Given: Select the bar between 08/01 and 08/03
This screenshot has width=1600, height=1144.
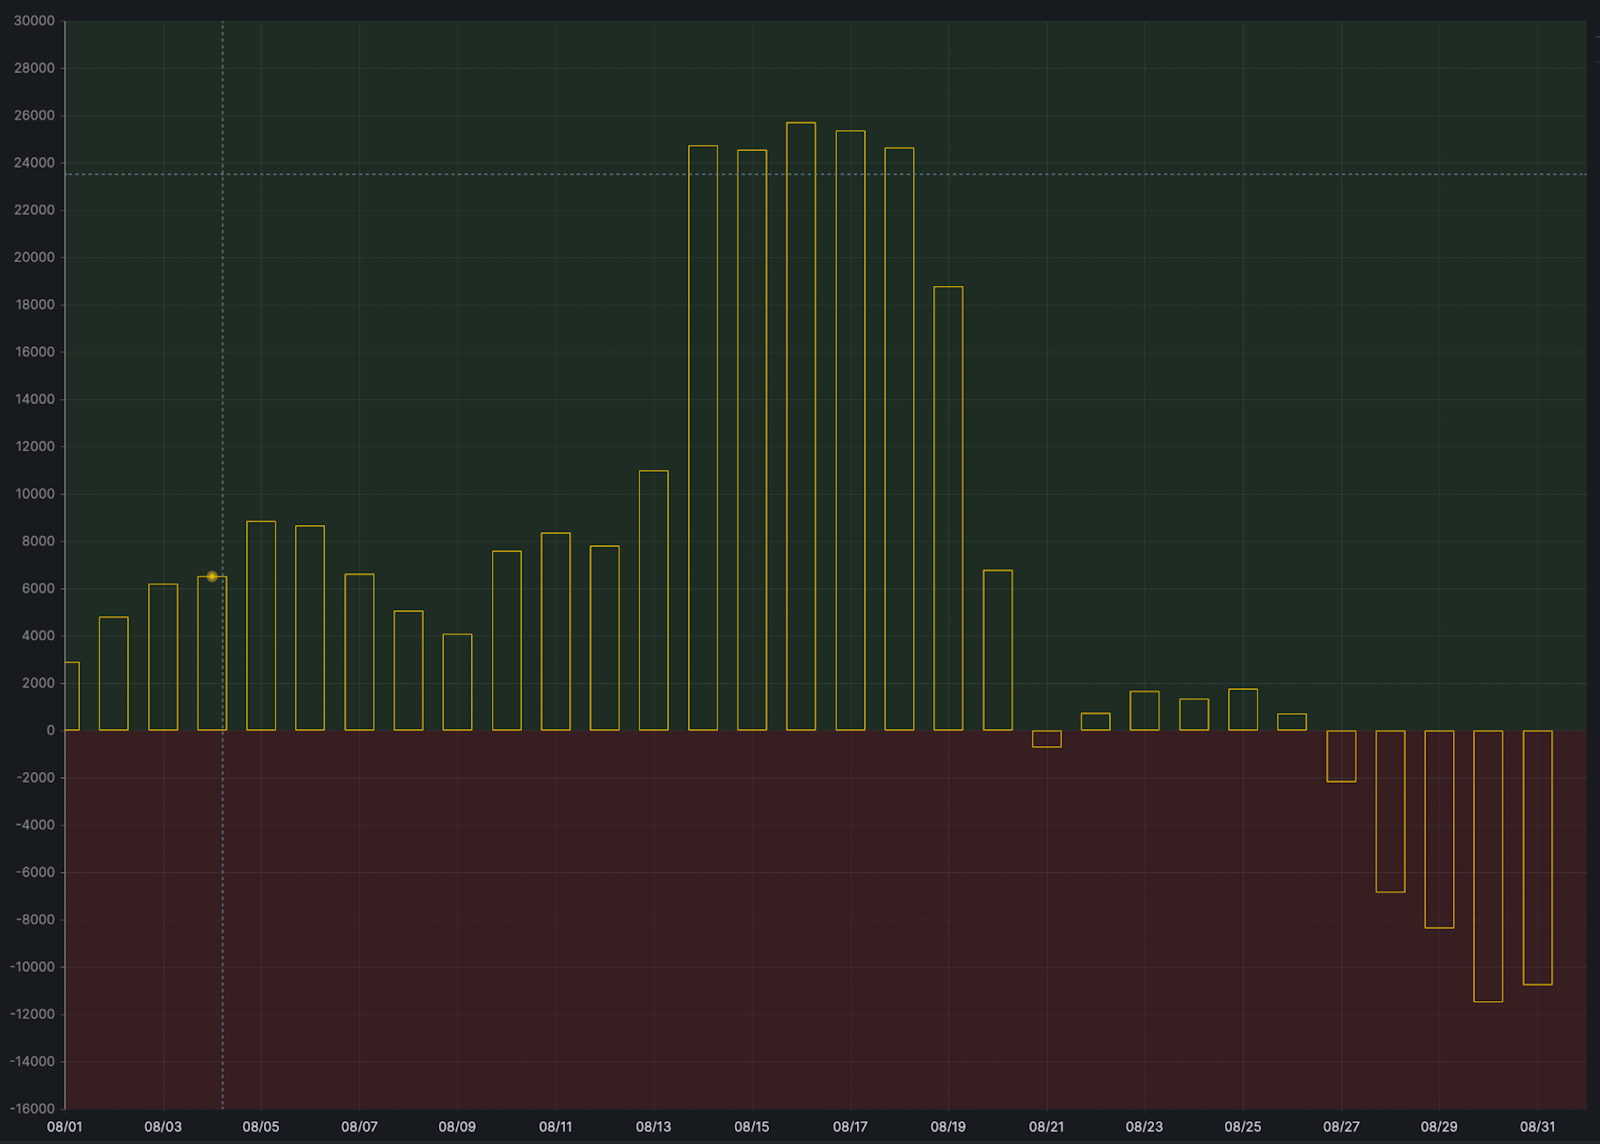Looking at the screenshot, I should pyautogui.click(x=114, y=673).
